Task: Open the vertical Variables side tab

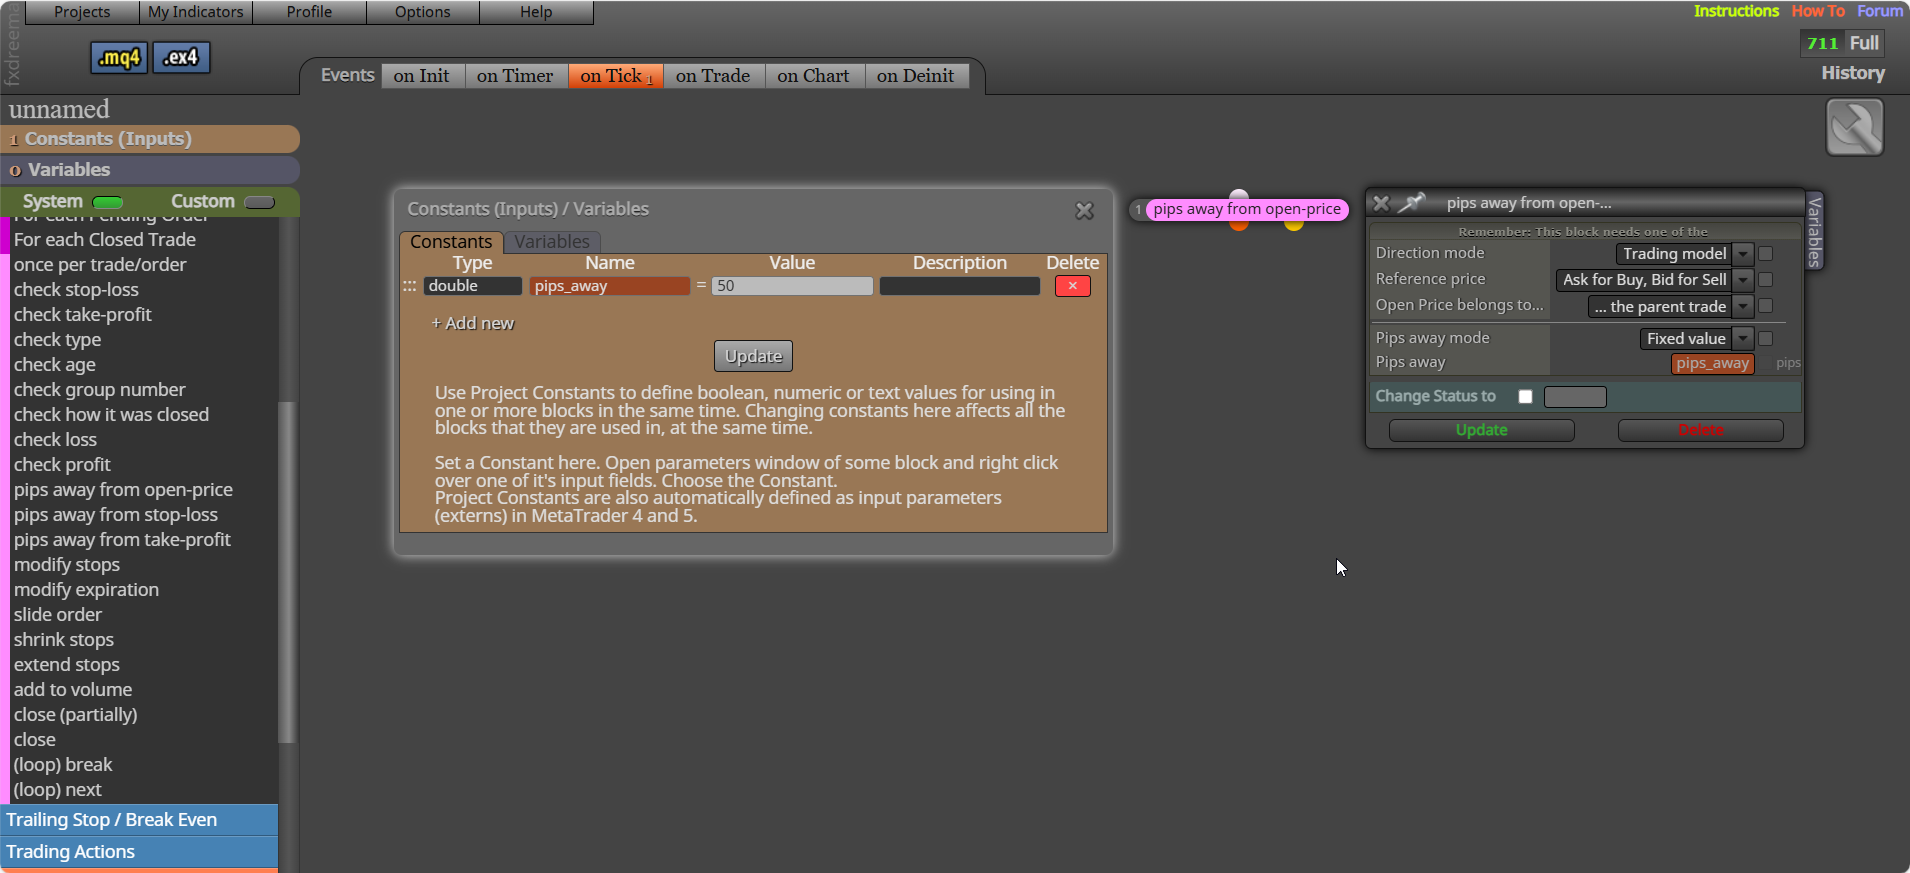Action: (1815, 231)
